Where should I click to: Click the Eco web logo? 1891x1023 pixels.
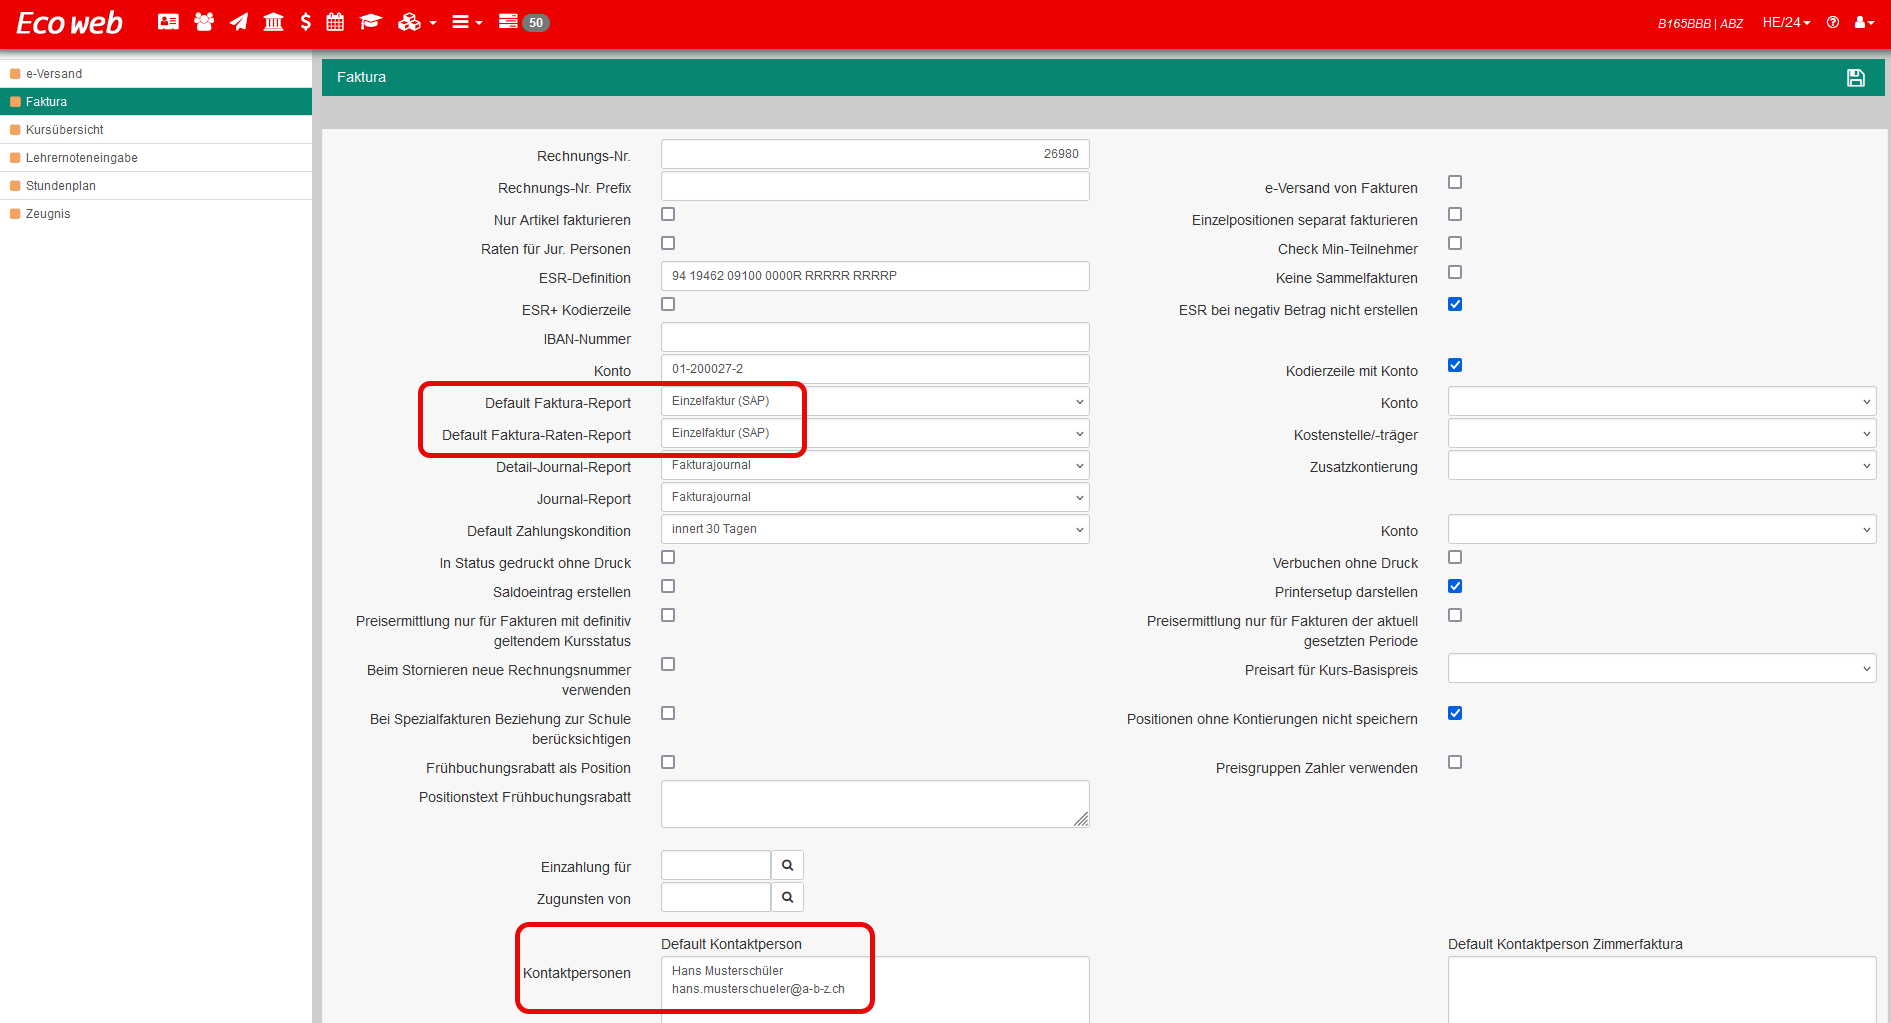70,23
